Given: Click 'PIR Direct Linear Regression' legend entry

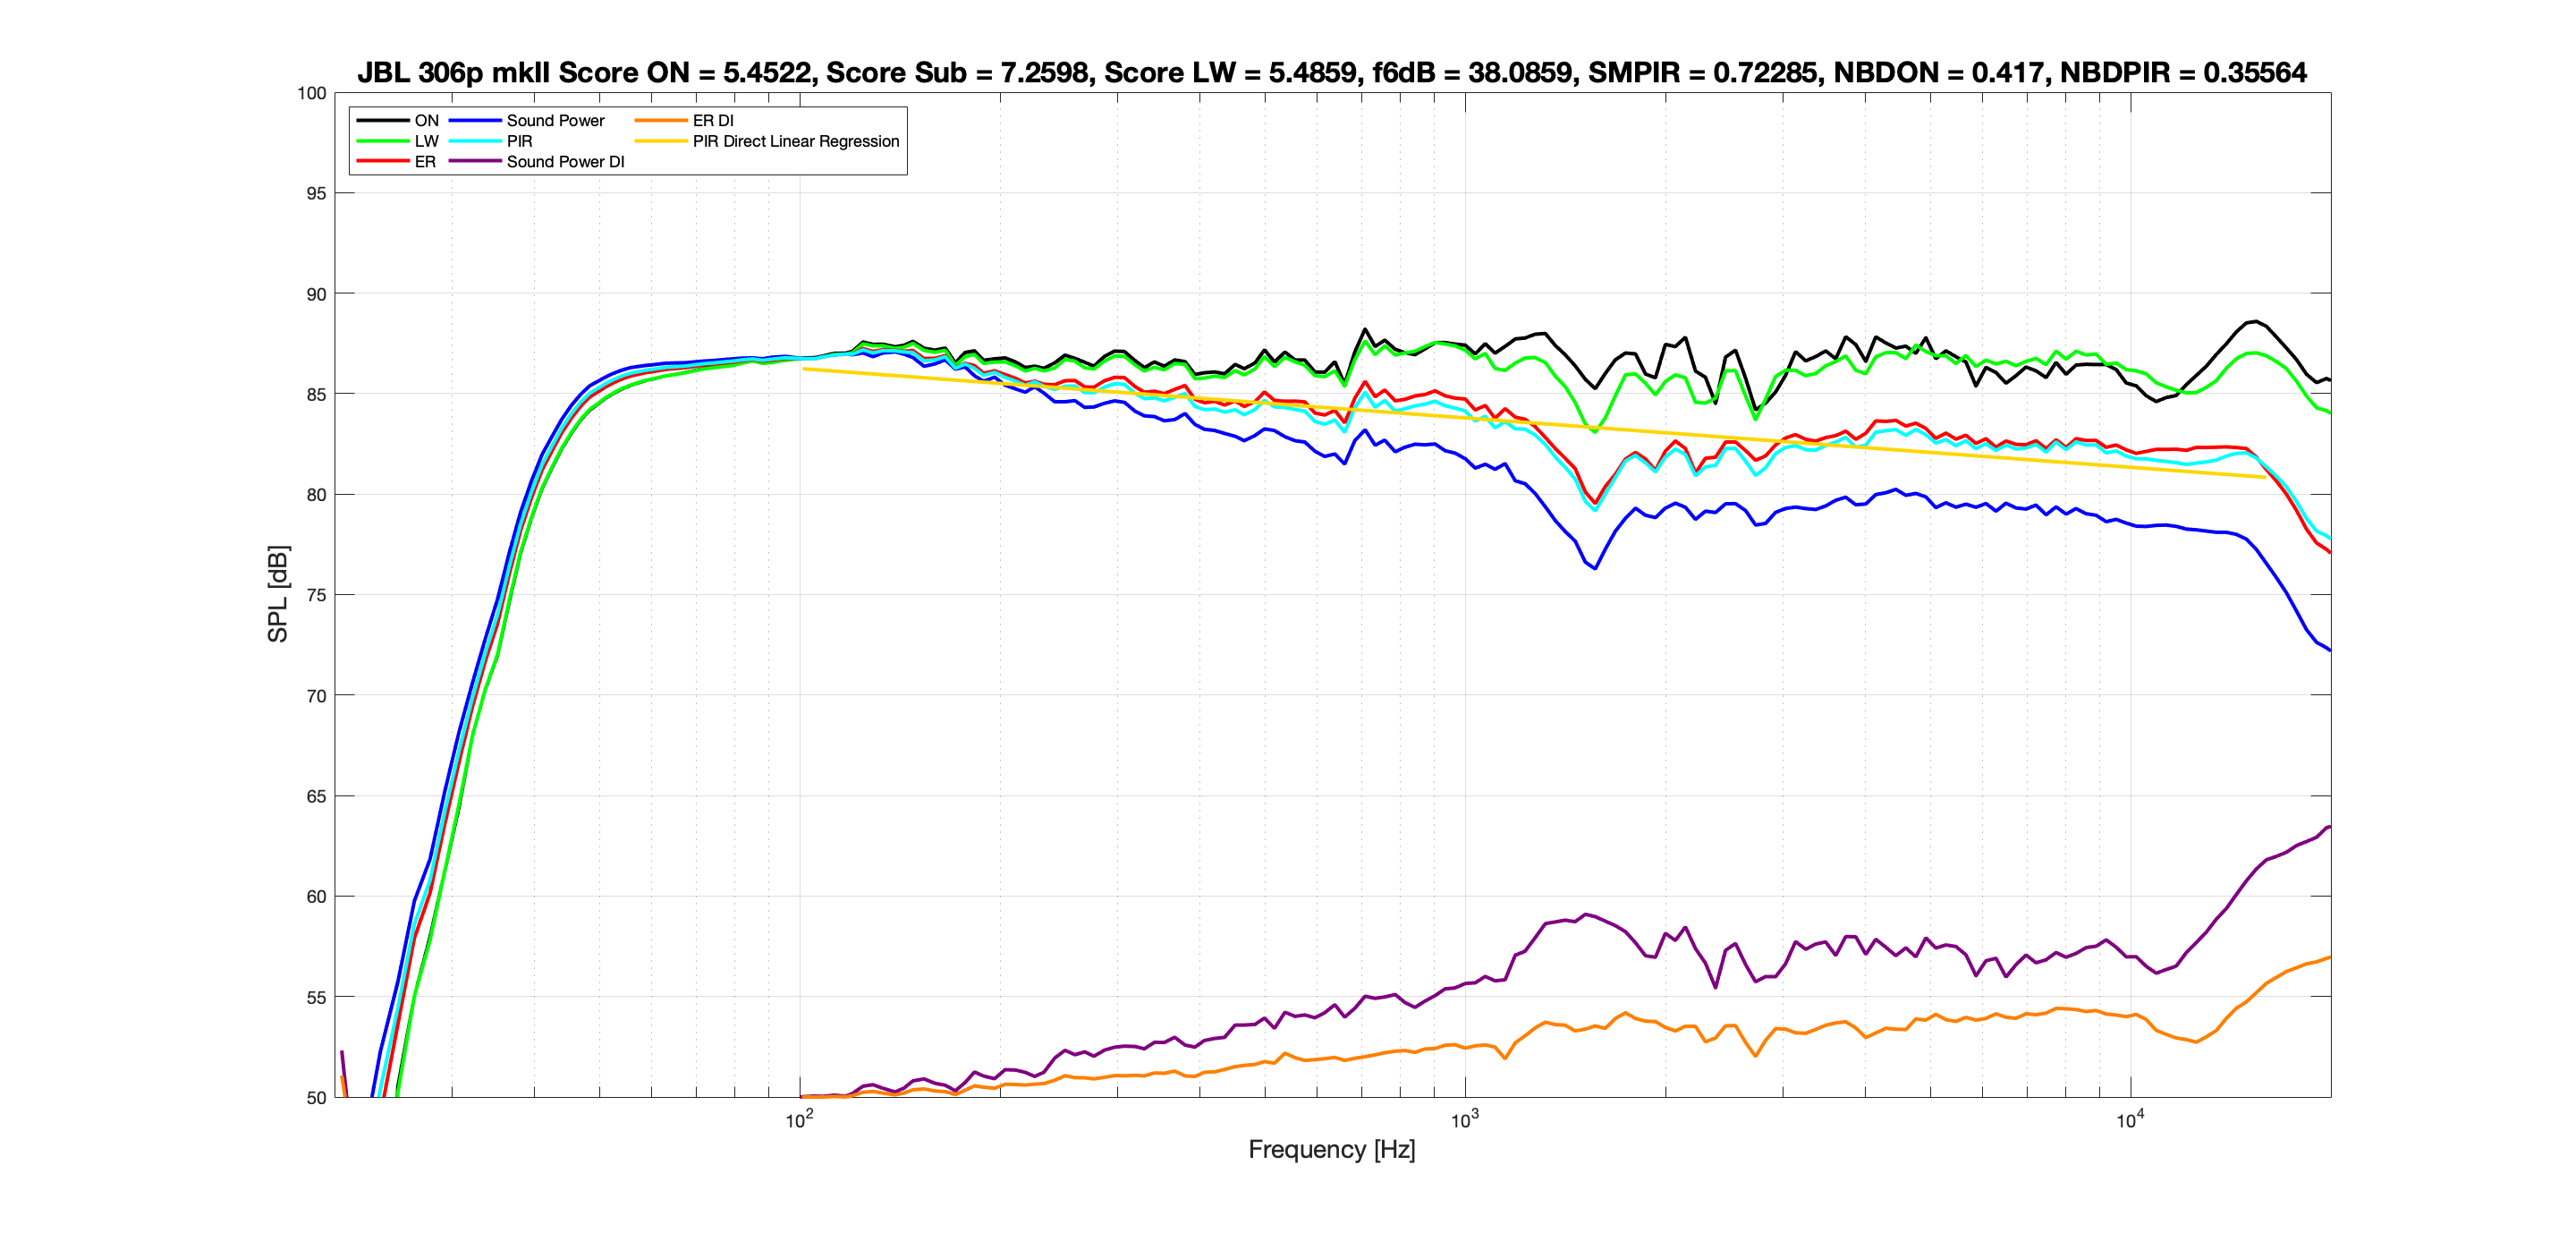Looking at the screenshot, I should click(x=796, y=141).
